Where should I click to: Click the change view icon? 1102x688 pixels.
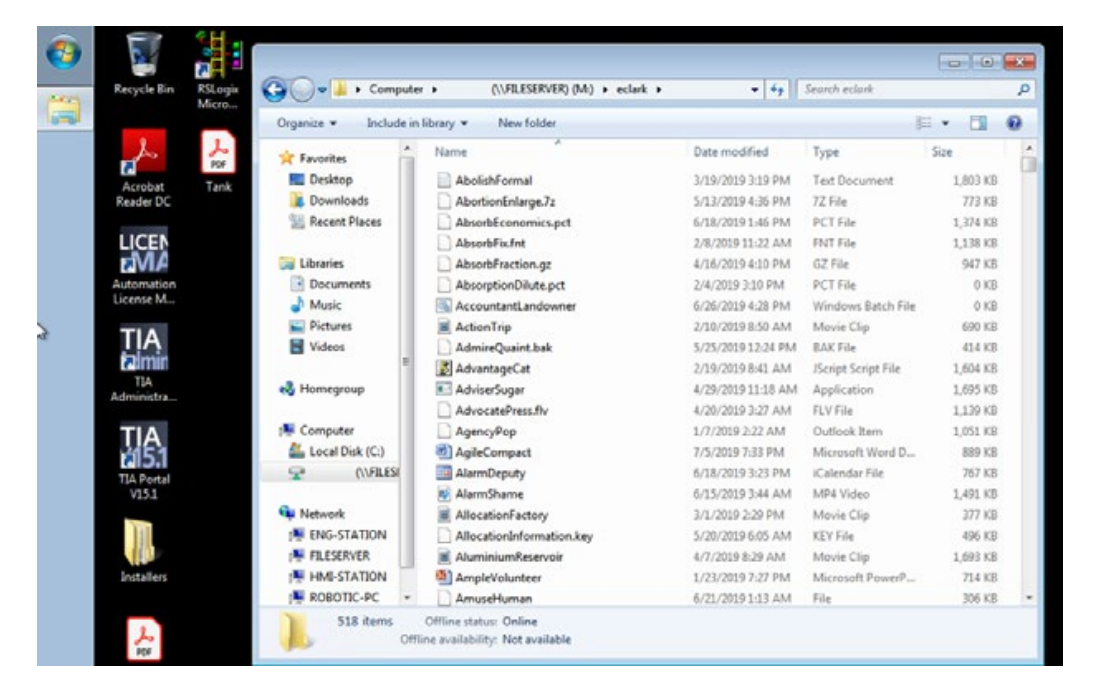tap(924, 123)
